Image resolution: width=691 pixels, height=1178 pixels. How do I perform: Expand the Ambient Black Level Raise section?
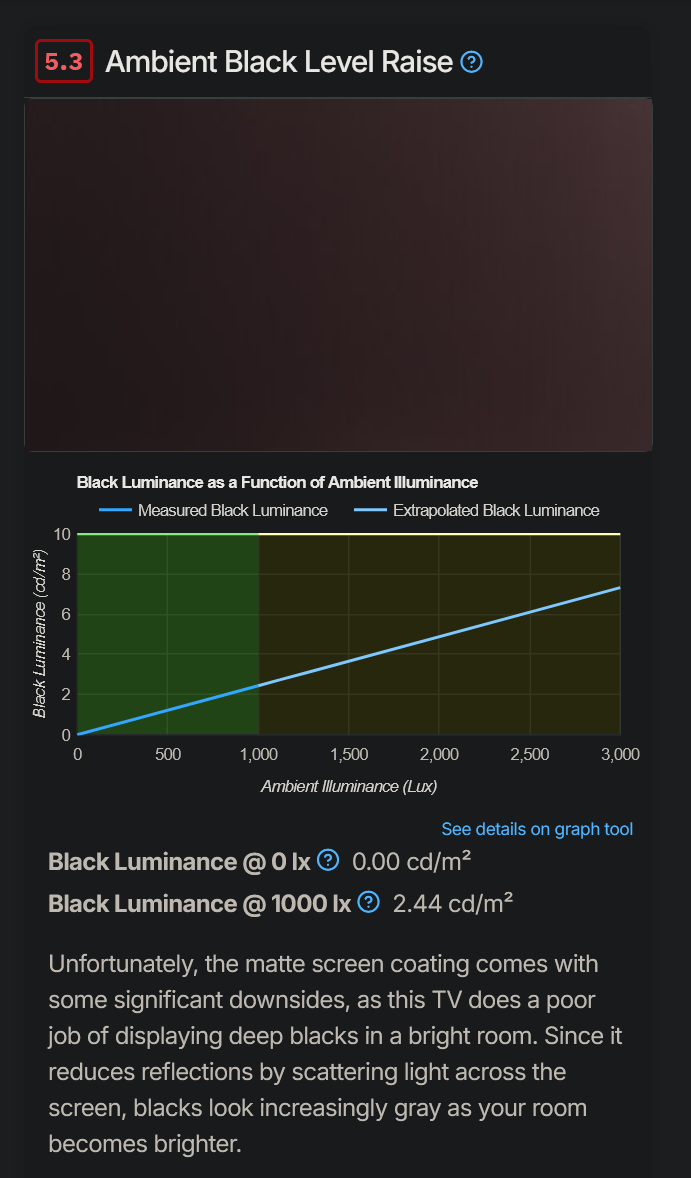tap(280, 61)
